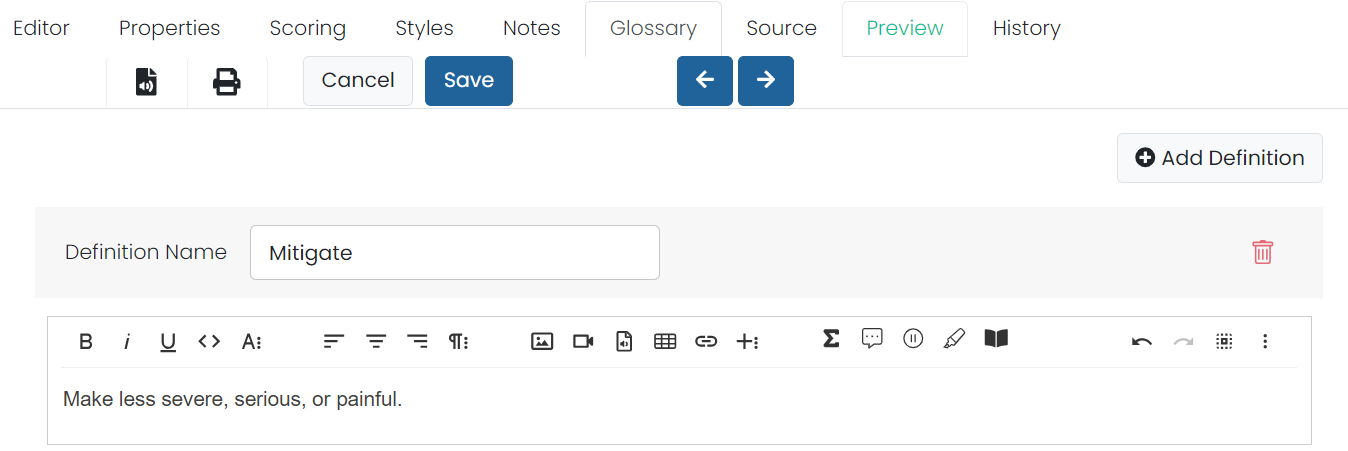The height and width of the screenshot is (451, 1348).
Task: Insert a hyperlink in the editor
Action: coord(706,342)
